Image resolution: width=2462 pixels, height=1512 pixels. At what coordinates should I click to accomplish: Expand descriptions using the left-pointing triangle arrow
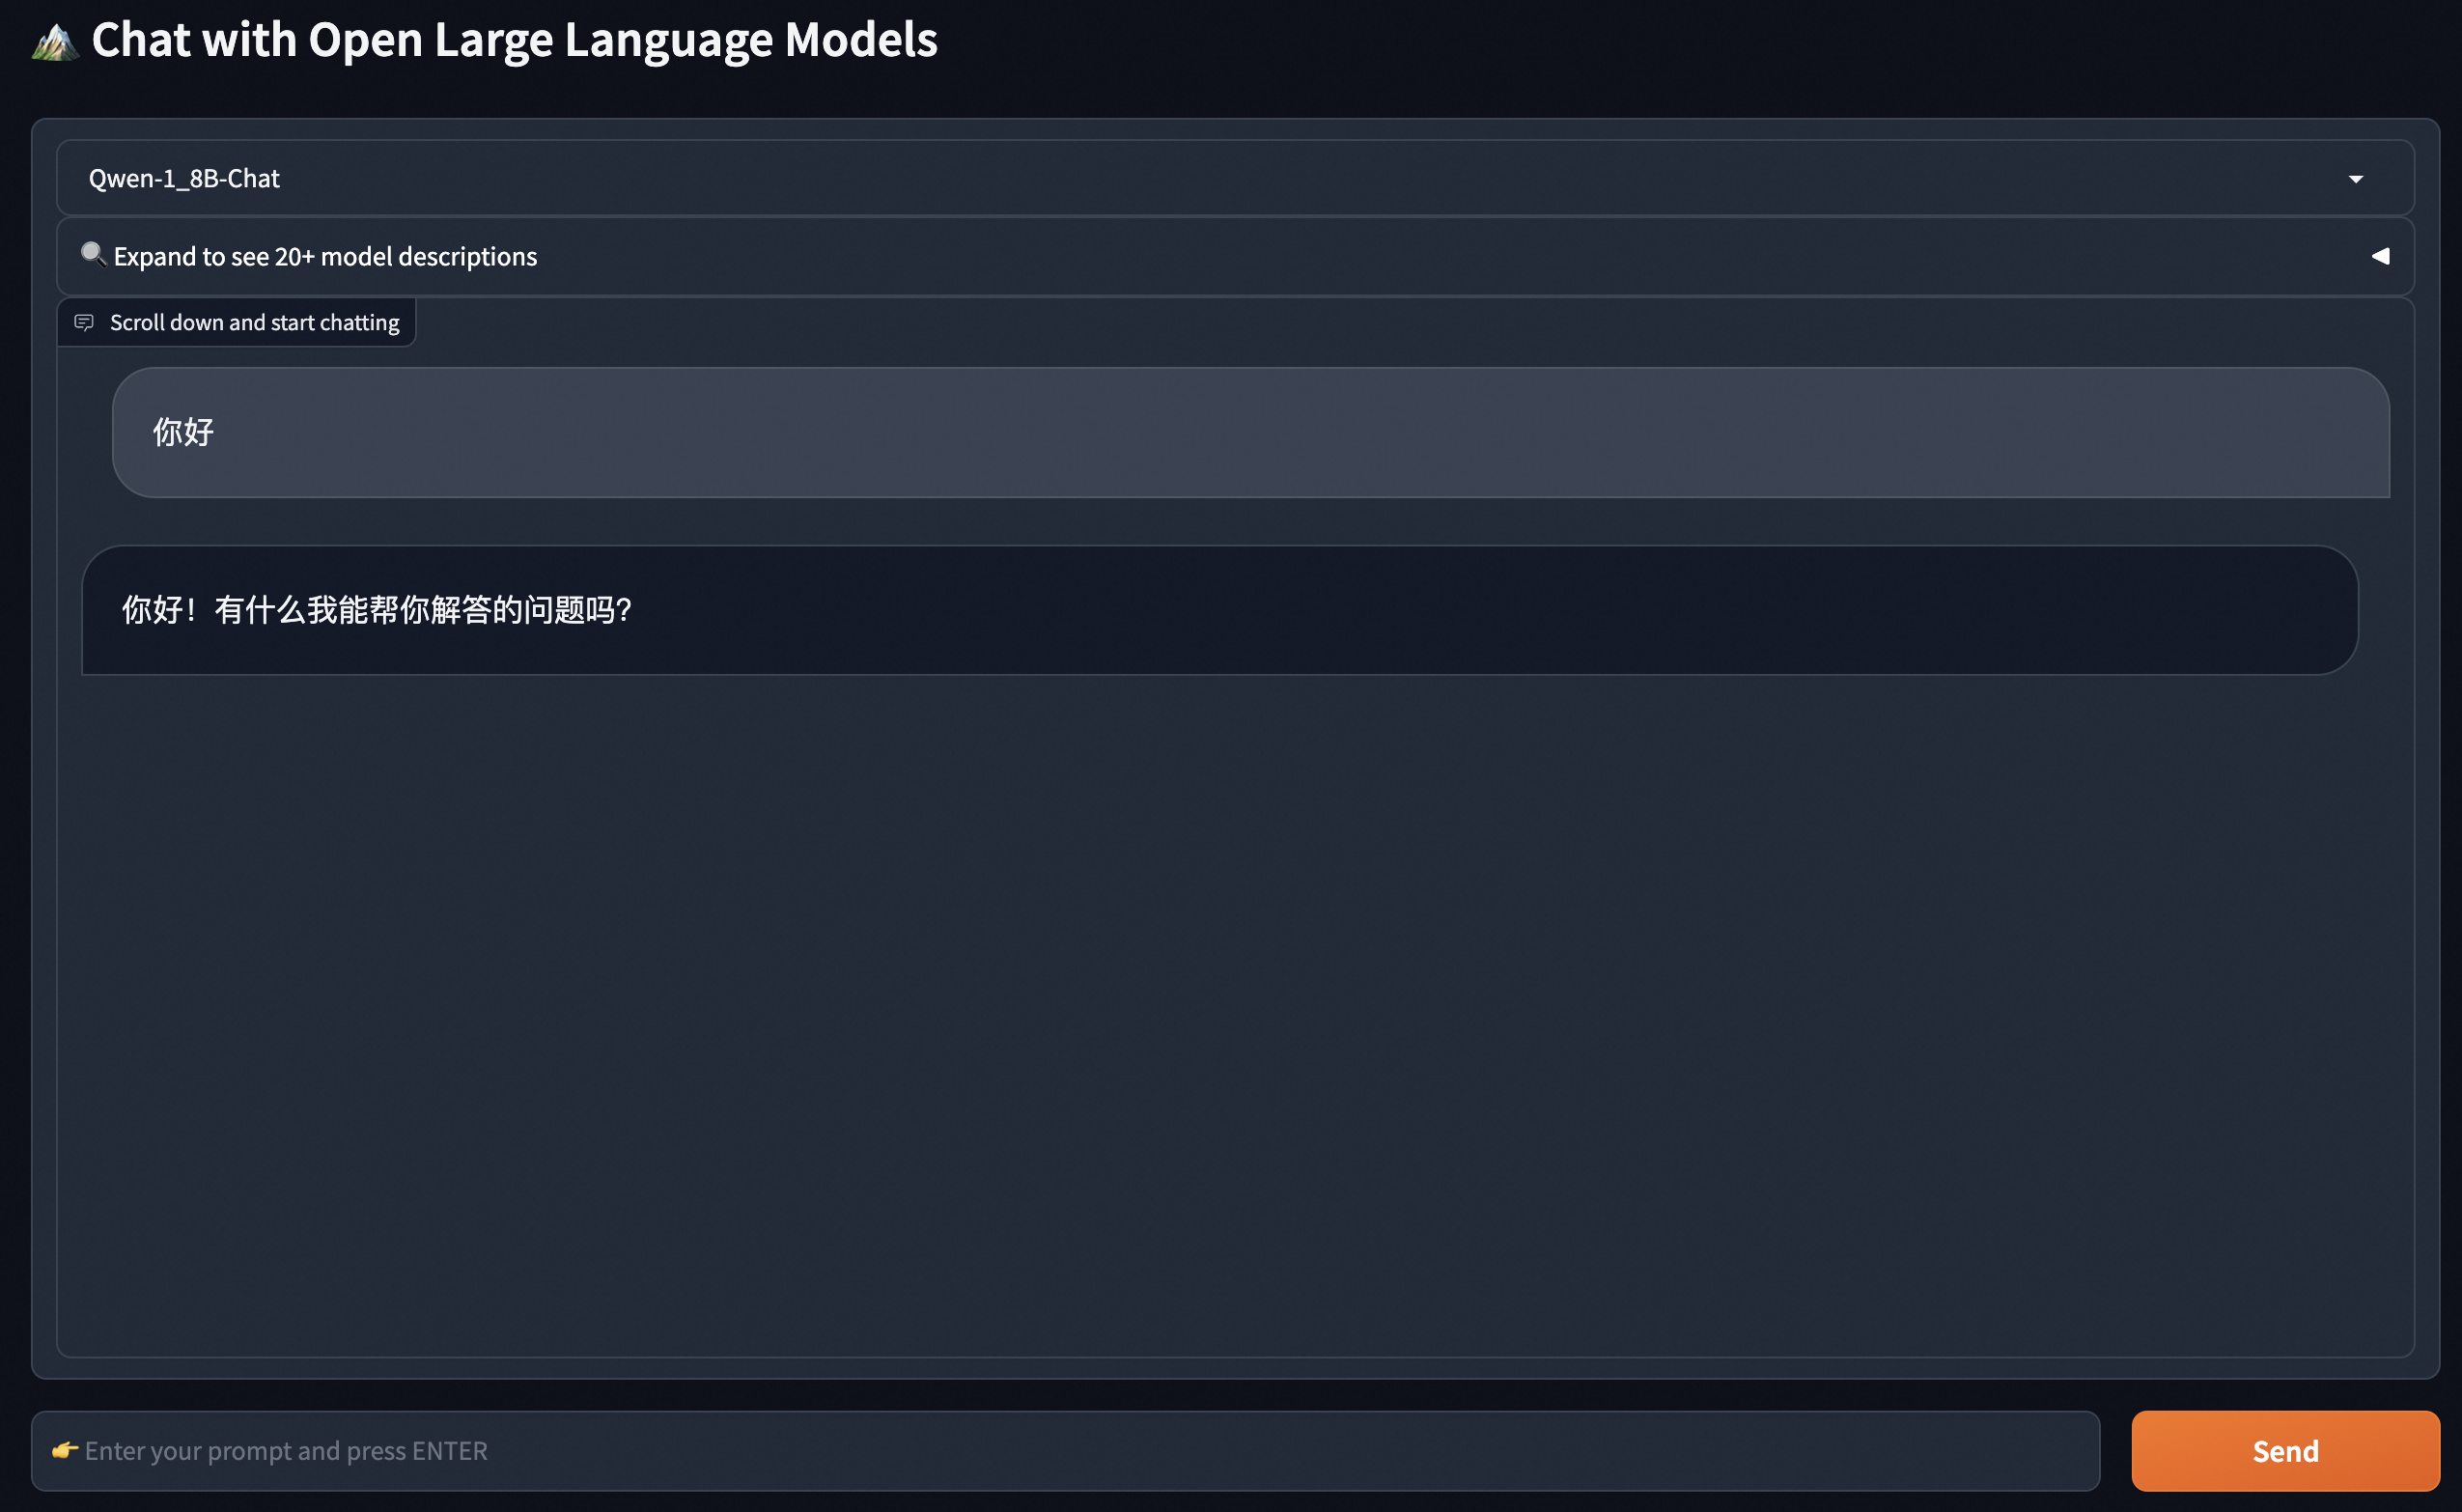pyautogui.click(x=2380, y=257)
